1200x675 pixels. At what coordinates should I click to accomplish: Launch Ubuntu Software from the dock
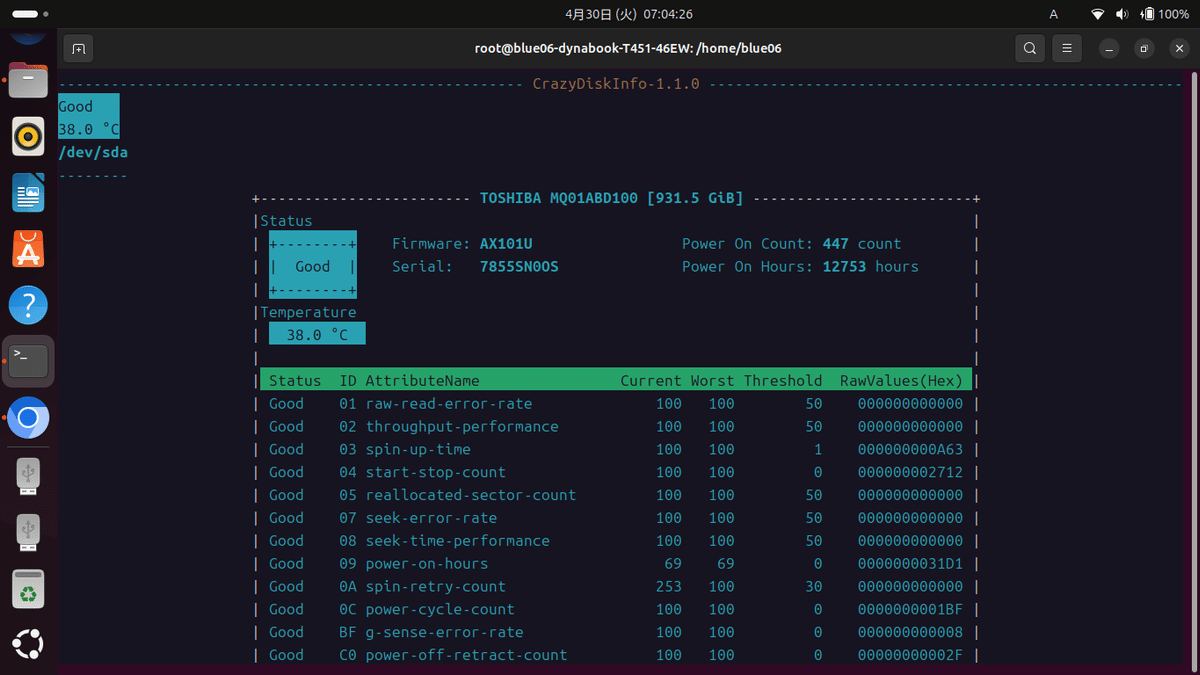click(x=27, y=249)
